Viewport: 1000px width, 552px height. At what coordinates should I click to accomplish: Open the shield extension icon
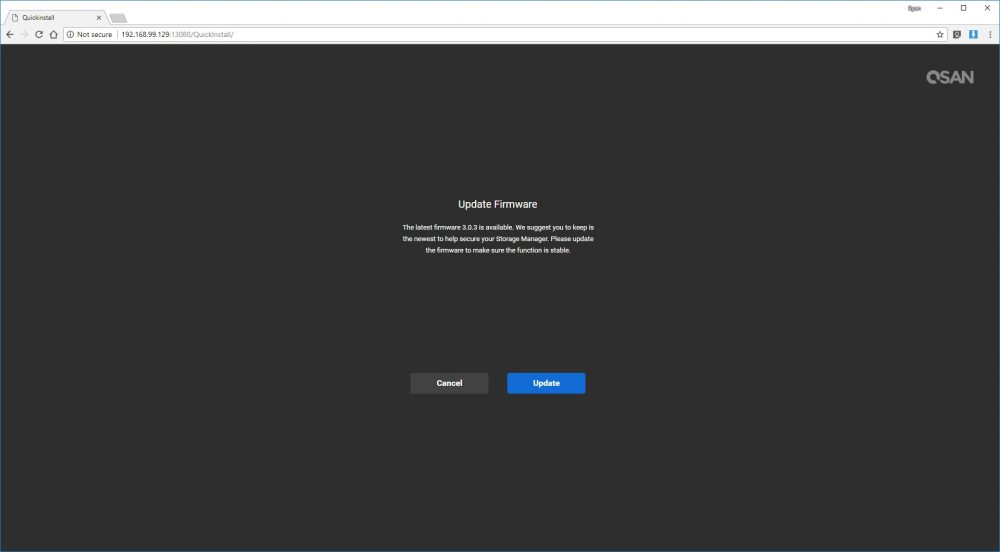(957, 34)
